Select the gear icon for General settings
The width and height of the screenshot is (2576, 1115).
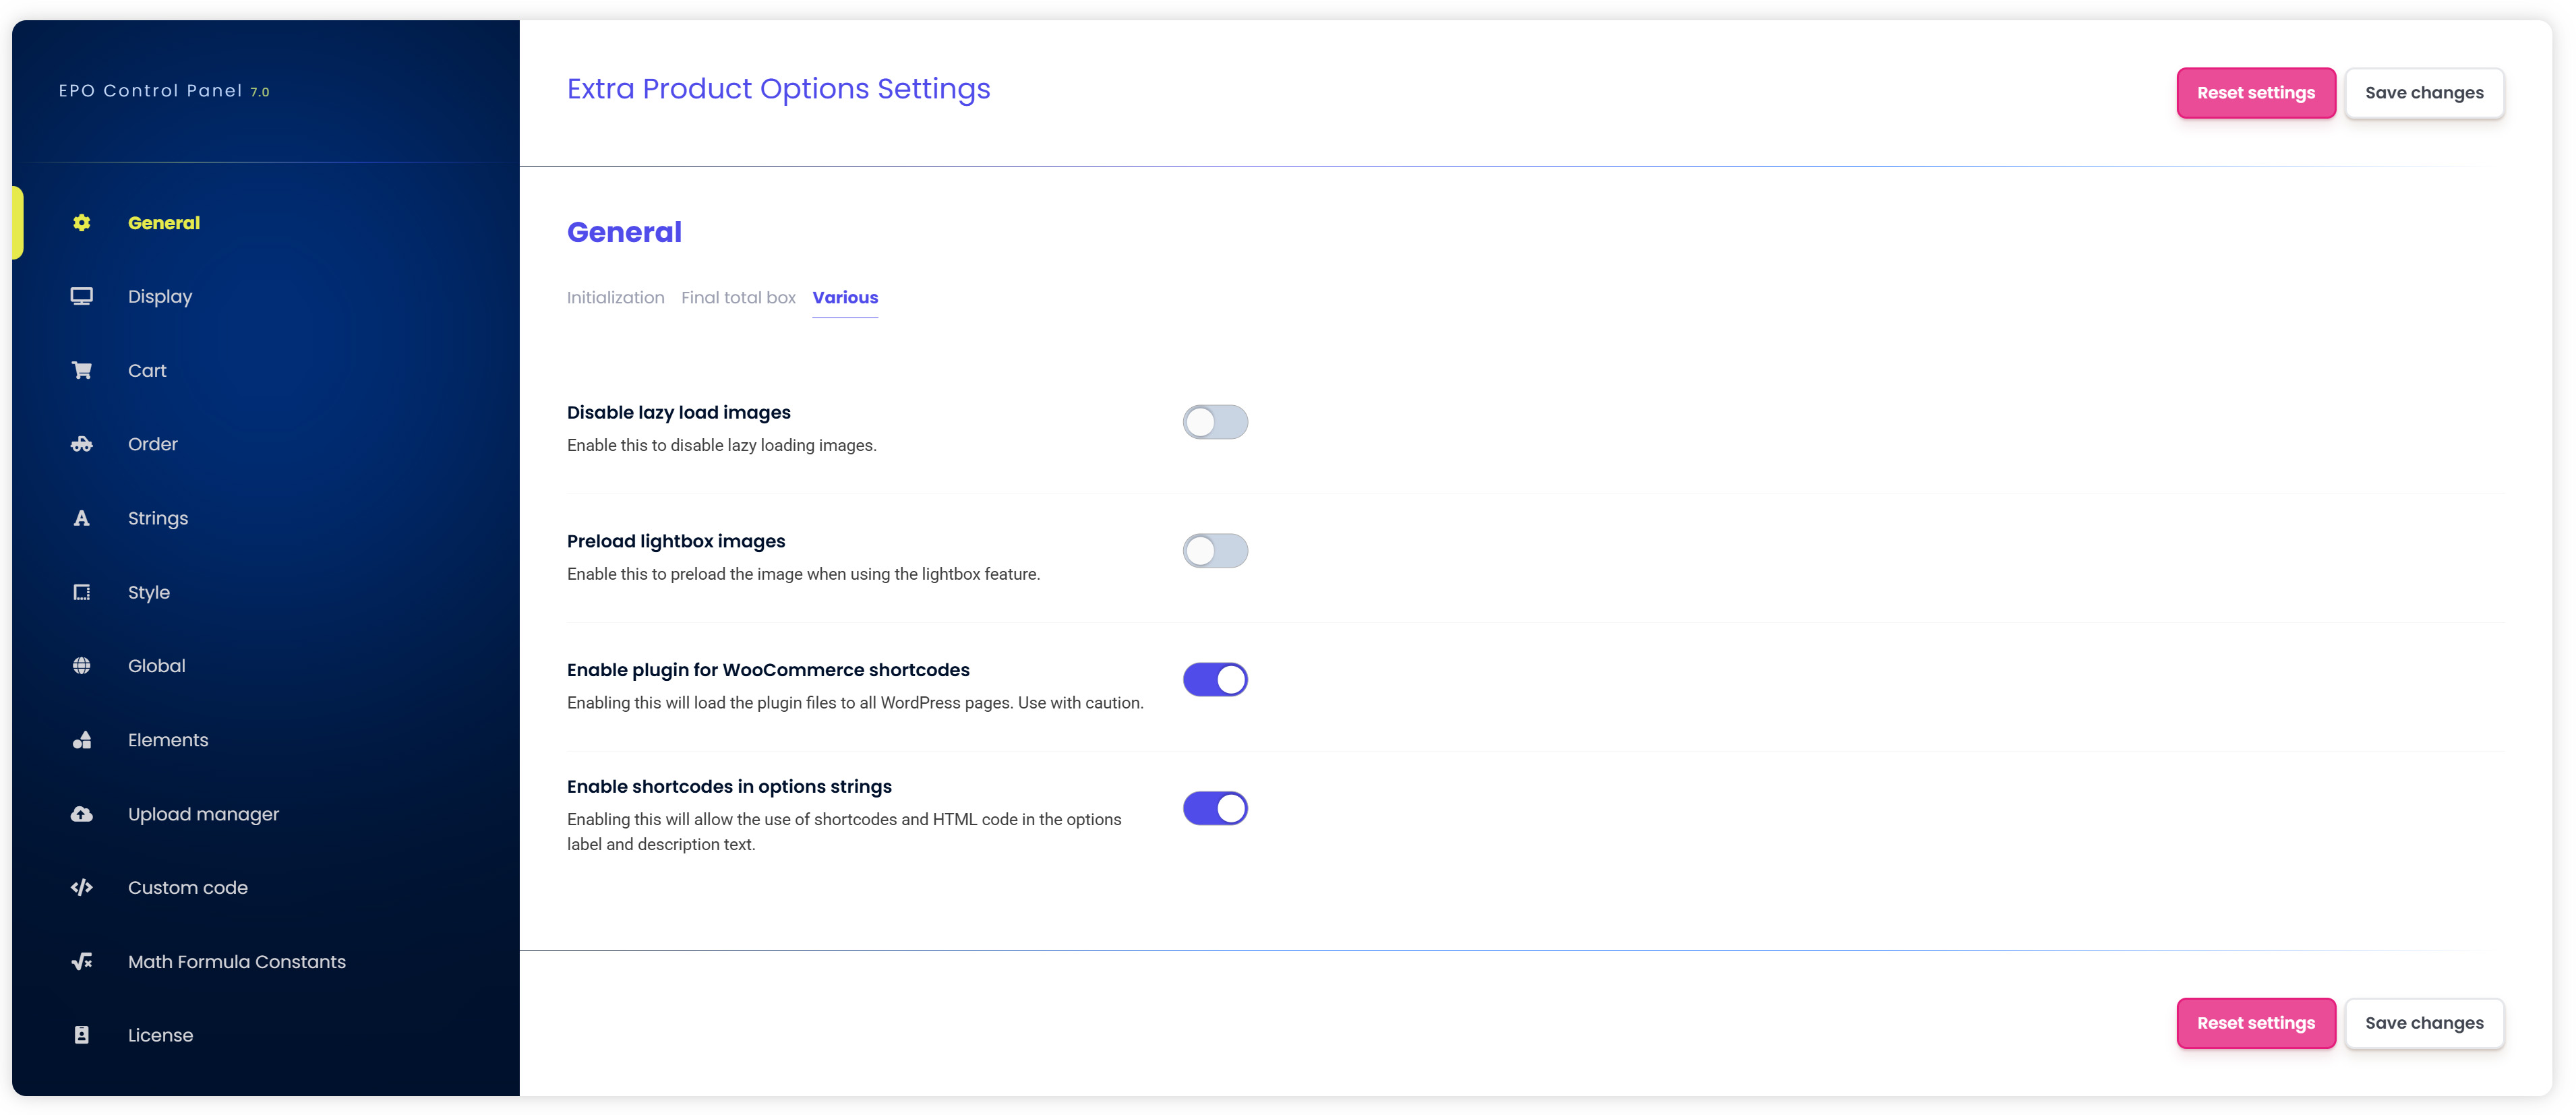click(x=81, y=222)
